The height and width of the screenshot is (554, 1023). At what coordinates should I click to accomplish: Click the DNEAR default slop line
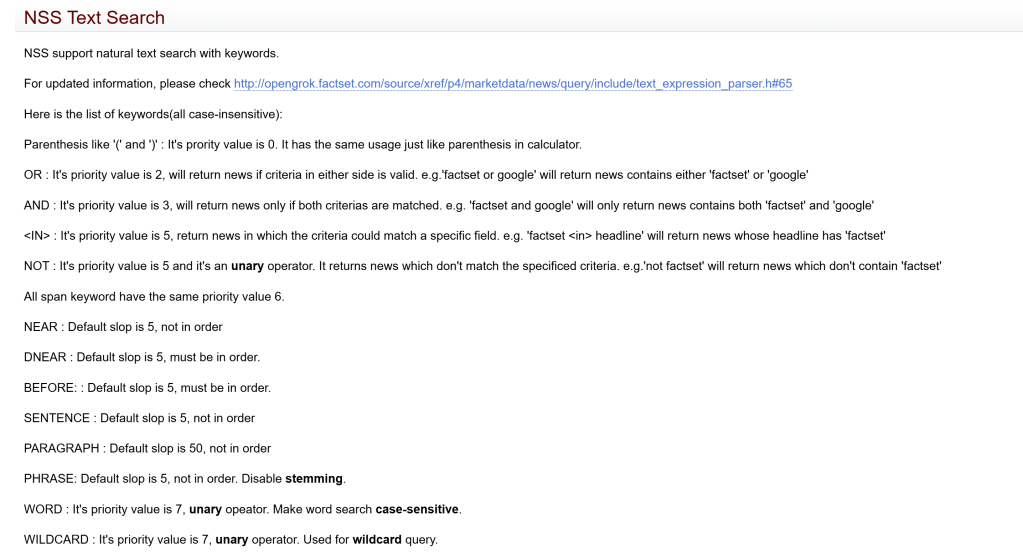tap(142, 357)
